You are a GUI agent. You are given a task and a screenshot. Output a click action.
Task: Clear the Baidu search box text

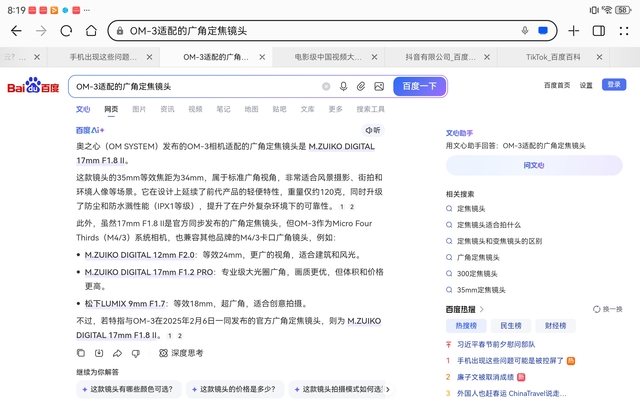(x=326, y=87)
